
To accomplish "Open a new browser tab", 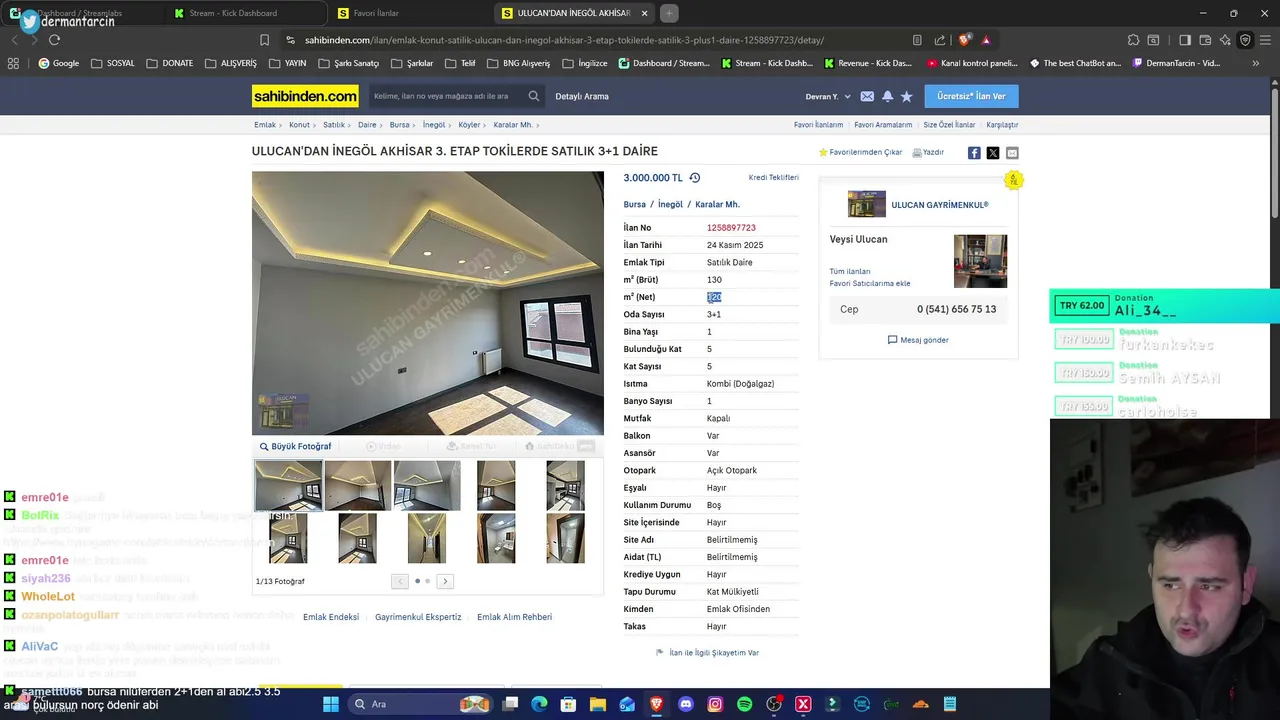I will [x=669, y=13].
